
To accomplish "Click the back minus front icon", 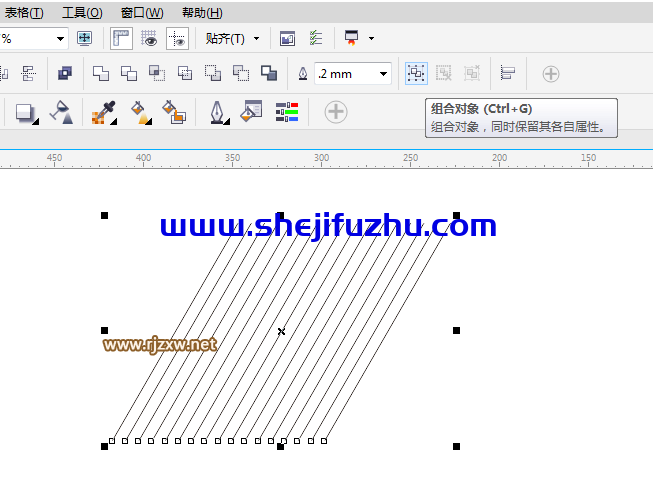I will 241,74.
